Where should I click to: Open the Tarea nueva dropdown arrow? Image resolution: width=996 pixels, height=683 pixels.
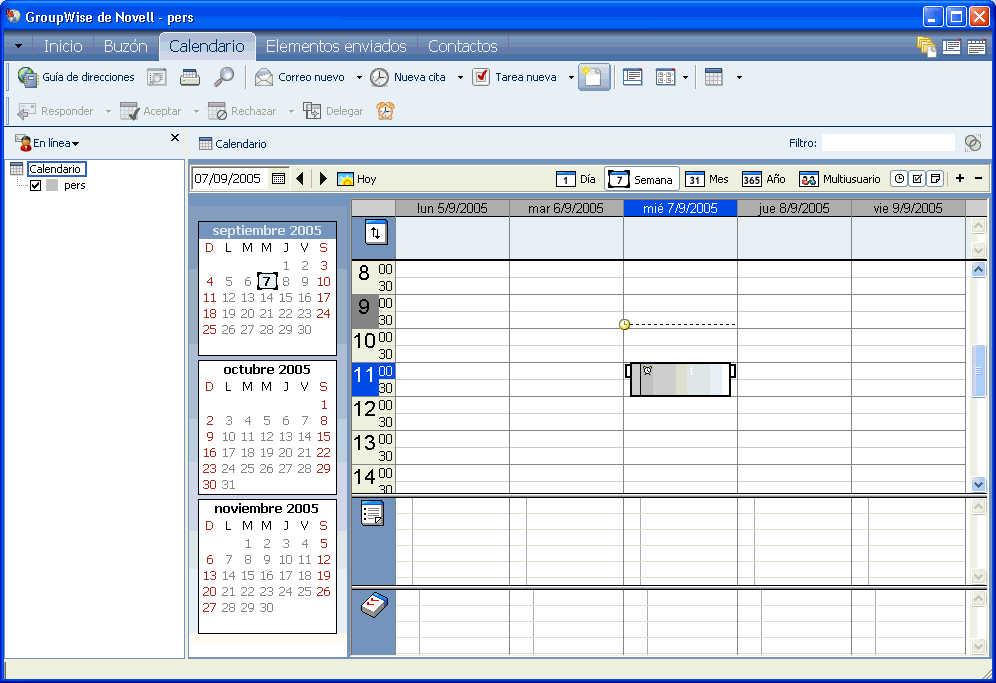click(x=571, y=78)
